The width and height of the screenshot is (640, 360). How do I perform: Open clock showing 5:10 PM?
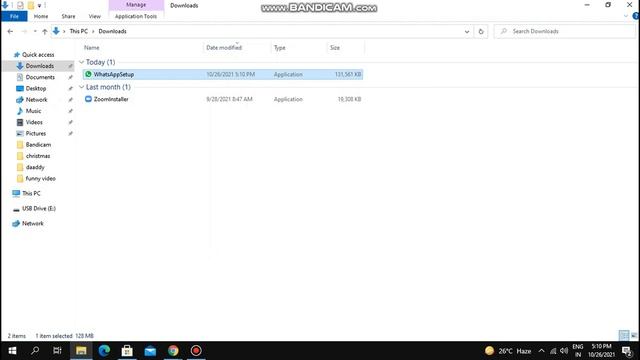pyautogui.click(x=602, y=351)
